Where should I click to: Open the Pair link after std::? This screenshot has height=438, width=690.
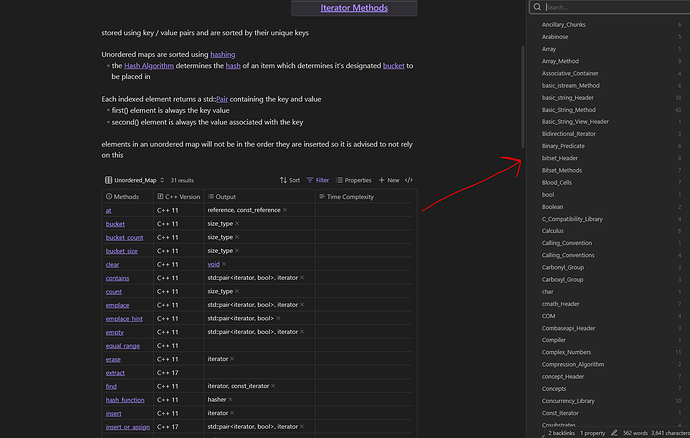click(222, 99)
